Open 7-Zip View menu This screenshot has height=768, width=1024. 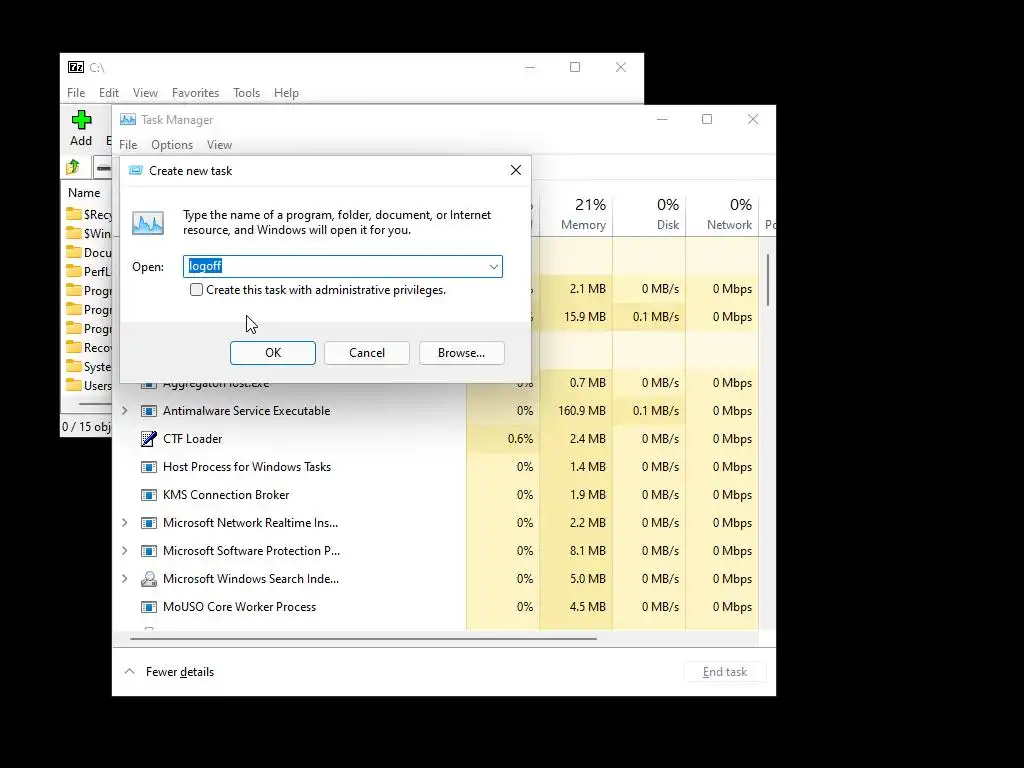click(x=145, y=93)
